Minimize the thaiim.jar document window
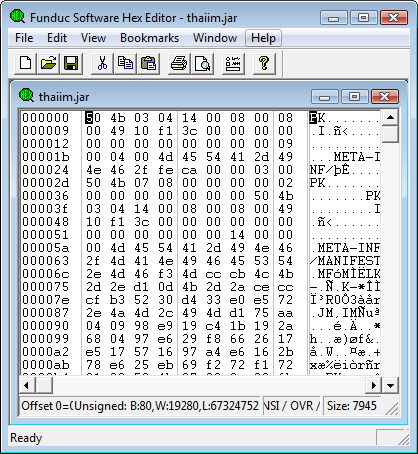 click(324, 97)
